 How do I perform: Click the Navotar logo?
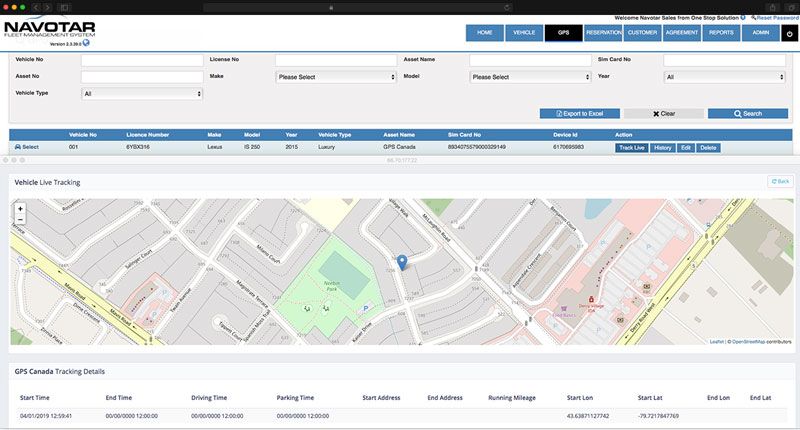pos(49,29)
